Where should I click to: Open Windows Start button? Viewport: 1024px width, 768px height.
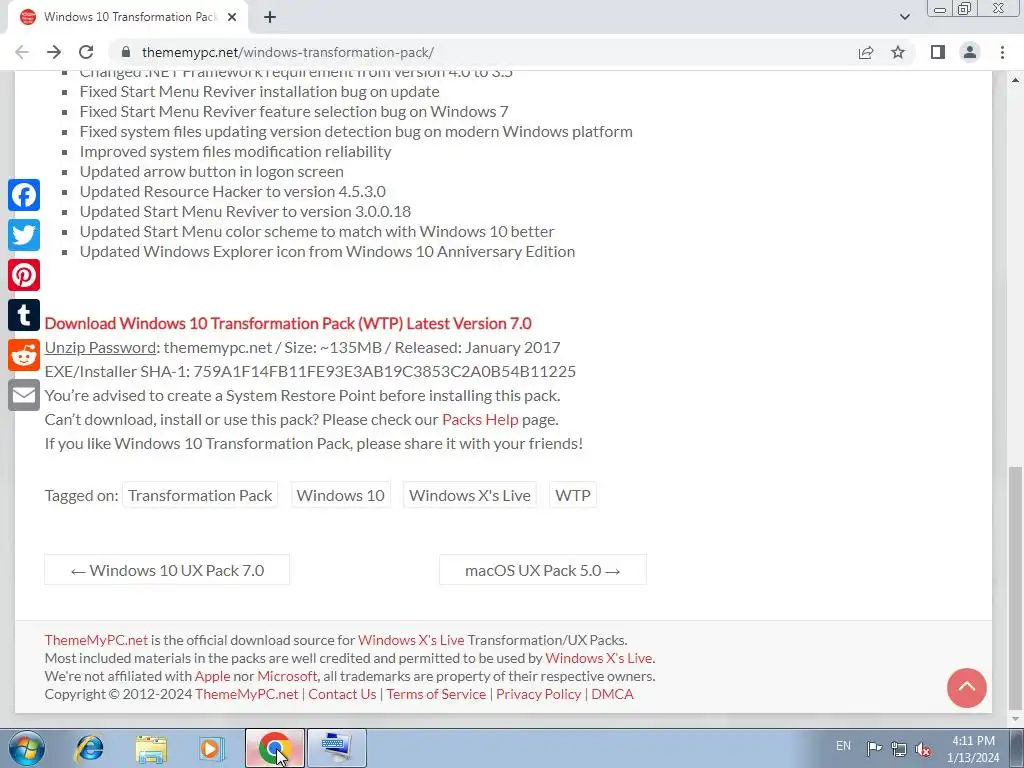pos(26,748)
